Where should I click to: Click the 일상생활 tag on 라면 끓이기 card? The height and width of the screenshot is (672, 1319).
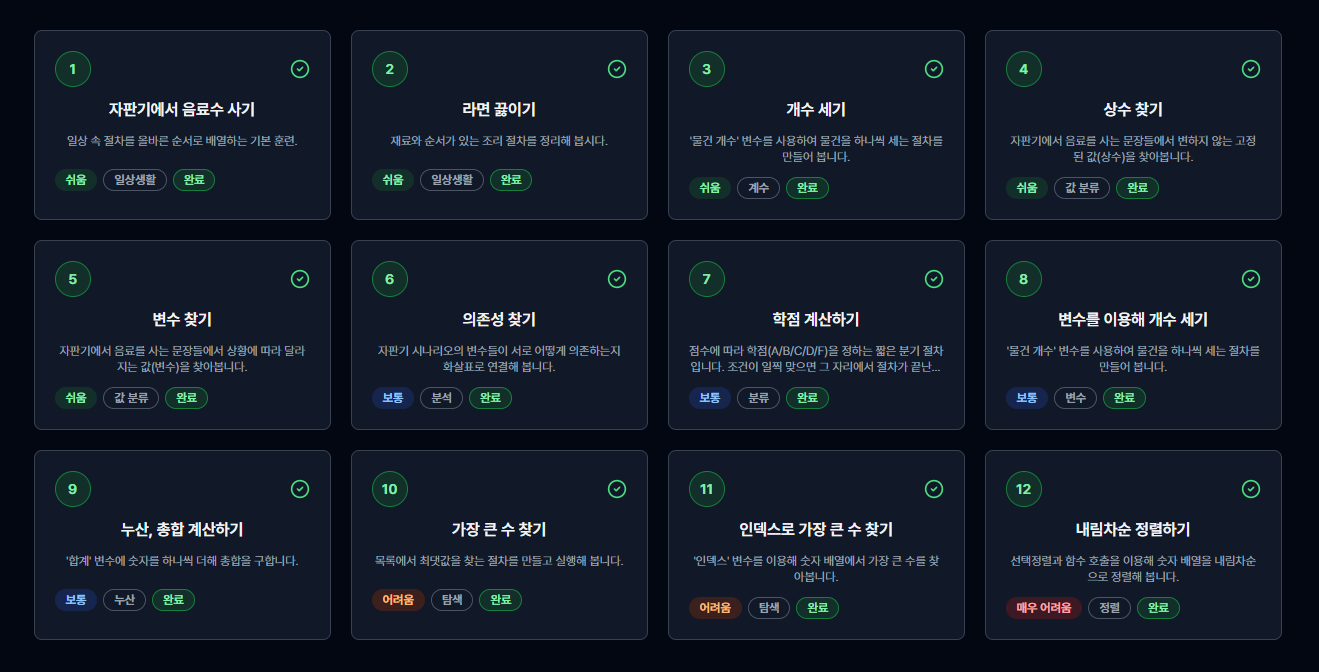click(x=452, y=180)
